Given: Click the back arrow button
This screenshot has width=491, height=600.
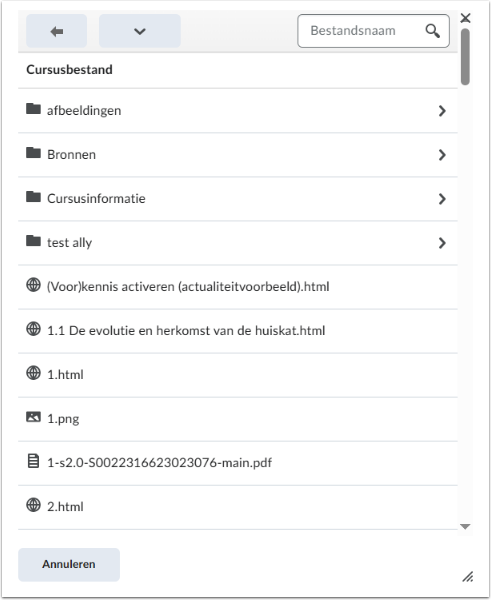Looking at the screenshot, I should coord(56,31).
